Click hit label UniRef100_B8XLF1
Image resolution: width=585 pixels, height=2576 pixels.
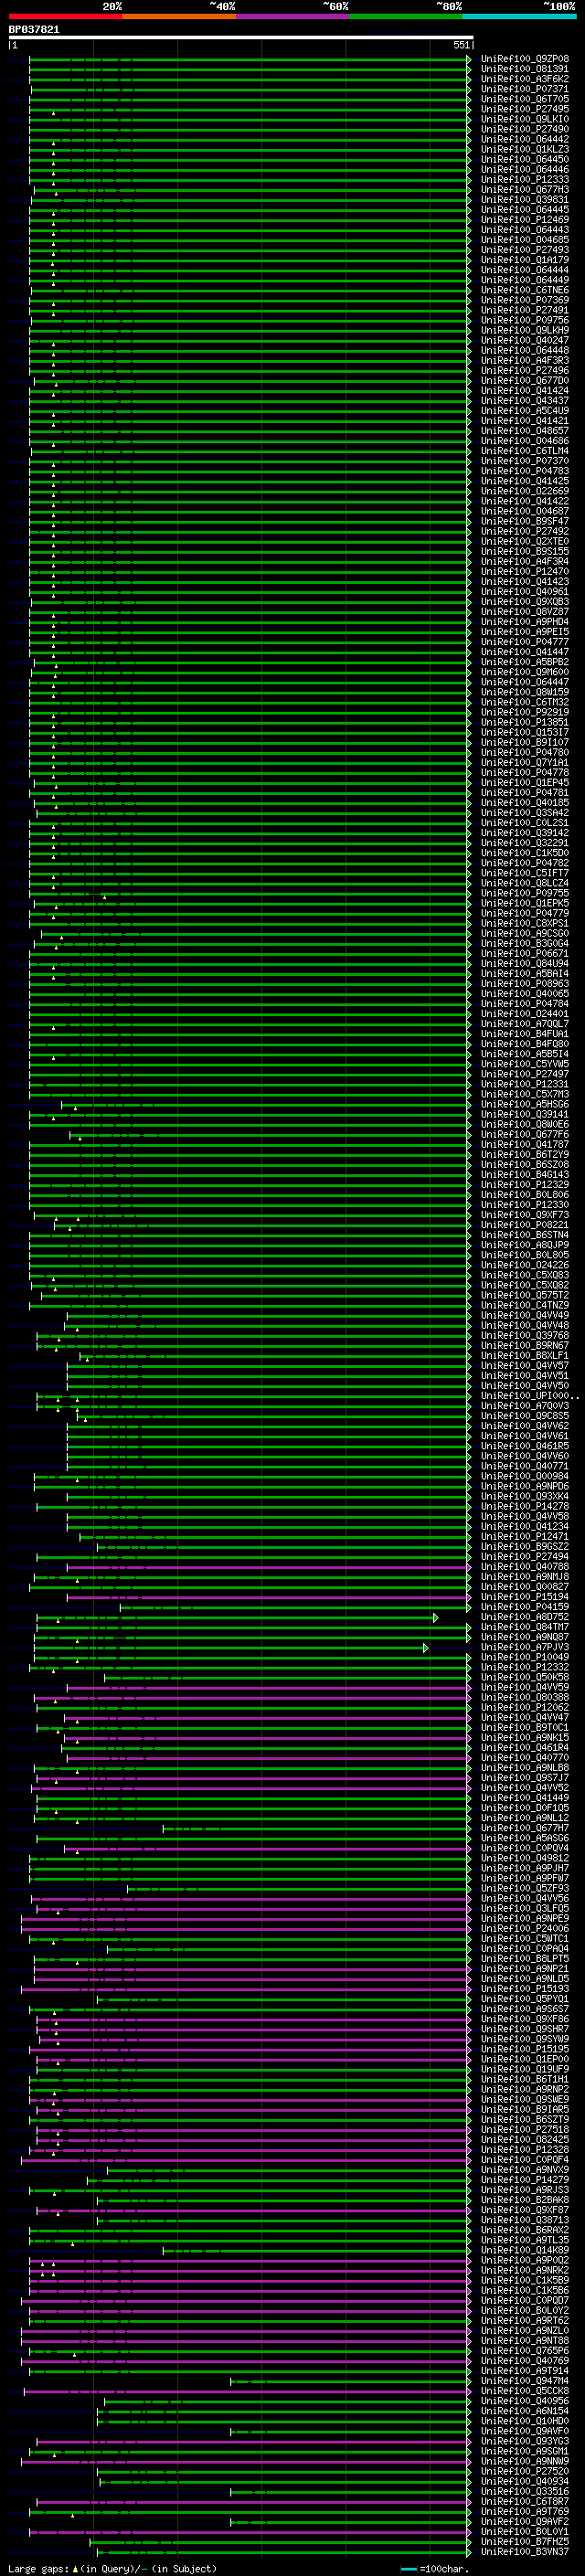[525, 1355]
